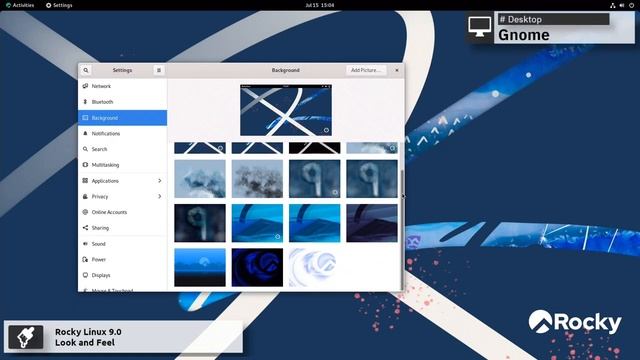The image size is (640, 360).
Task: Click the Power icon in sidebar
Action: (x=85, y=259)
